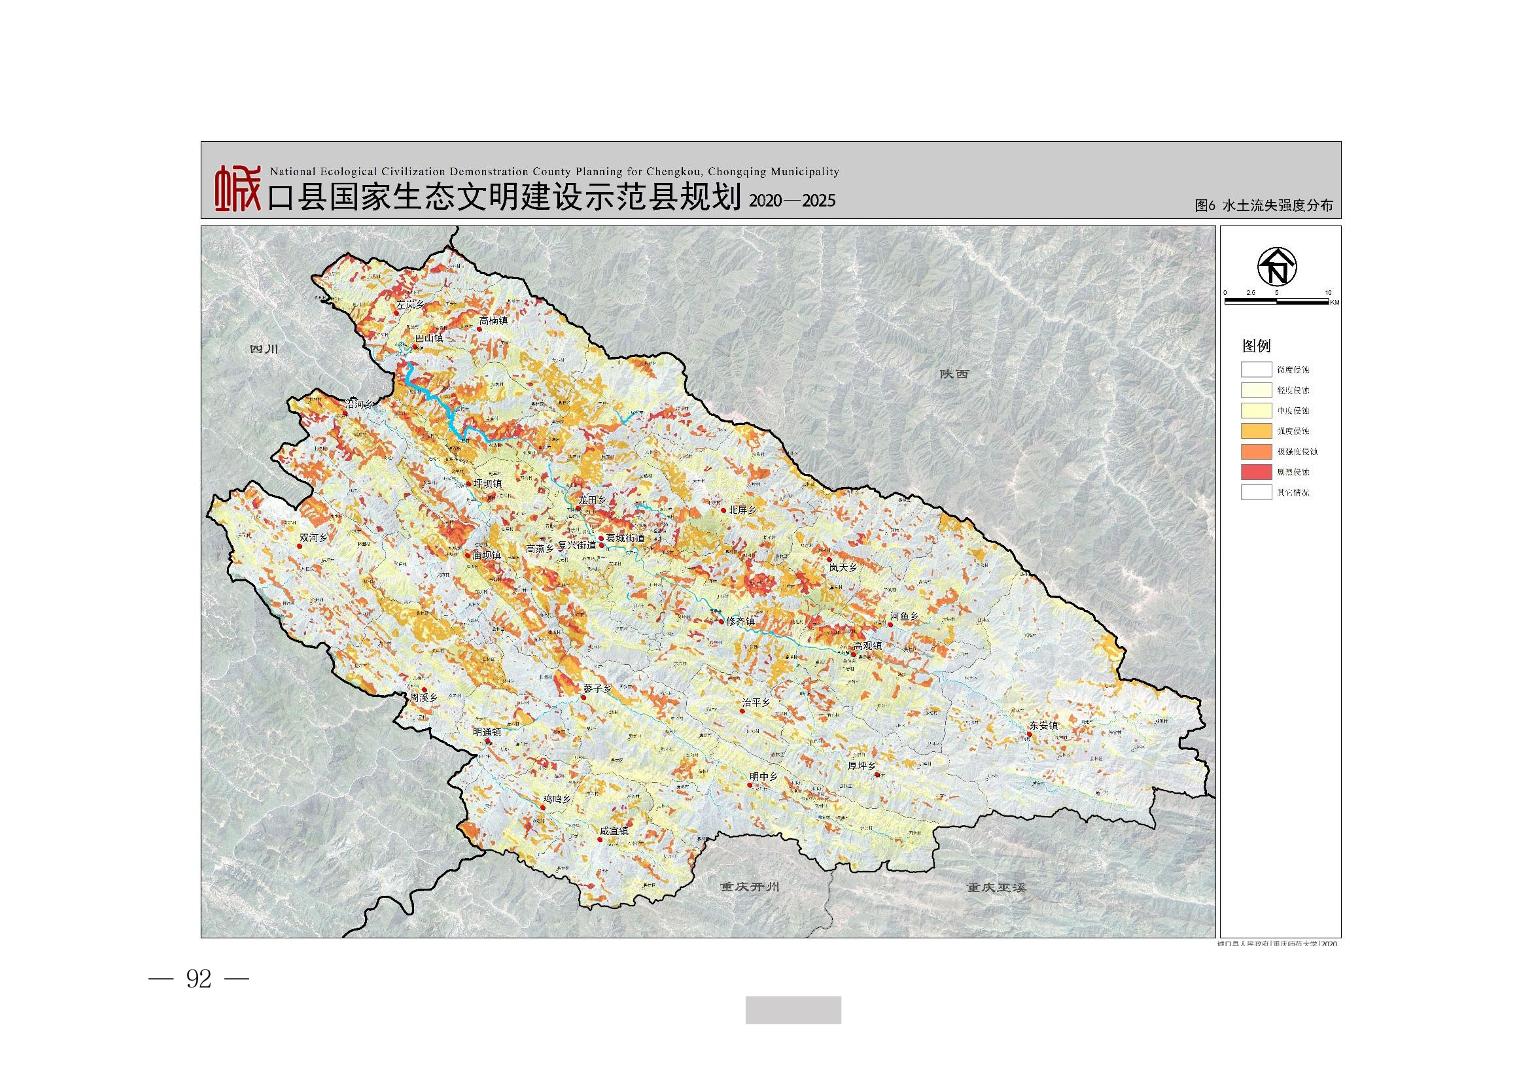
Task: Click the Chinese title 口县国家生态文明建设示范县规划
Action: point(504,198)
